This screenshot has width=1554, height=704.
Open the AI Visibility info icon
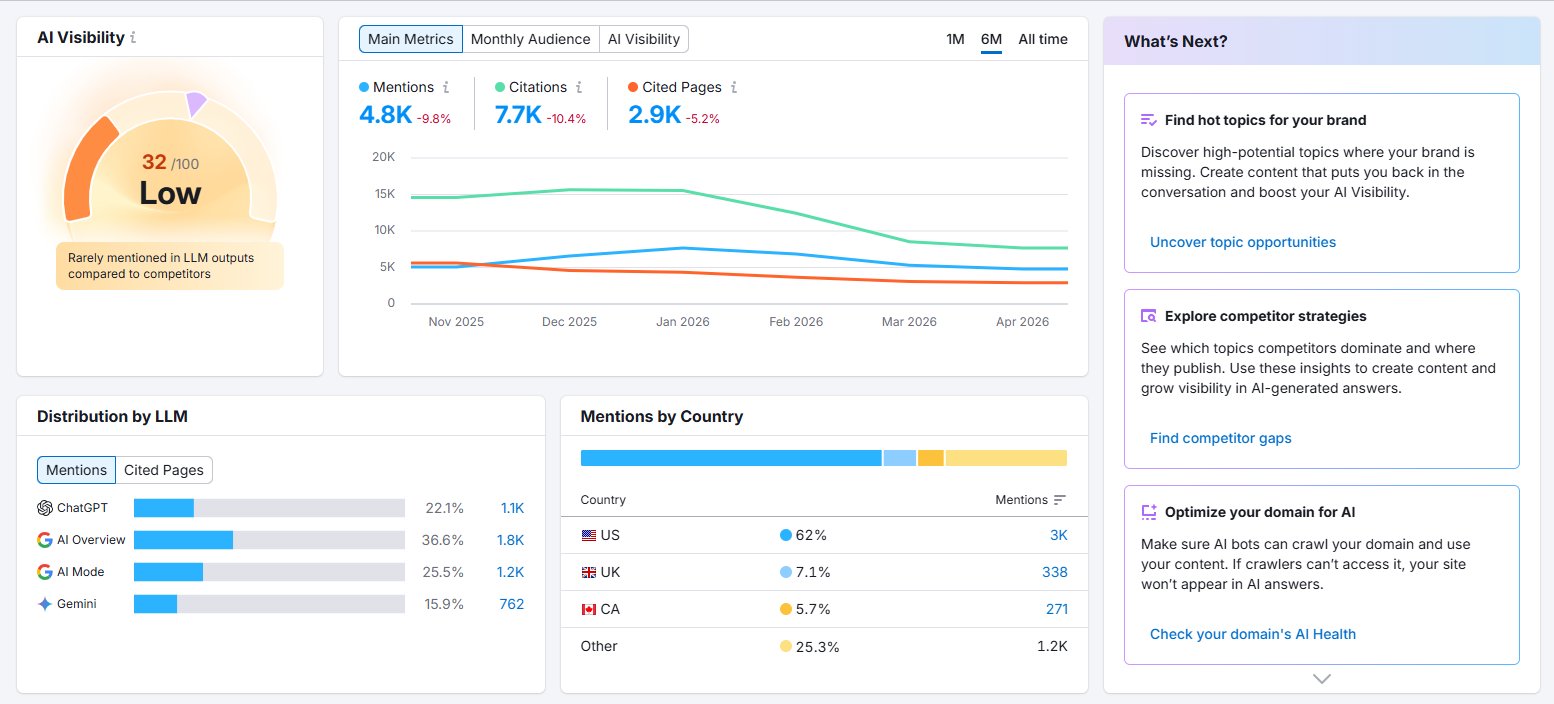[x=134, y=38]
